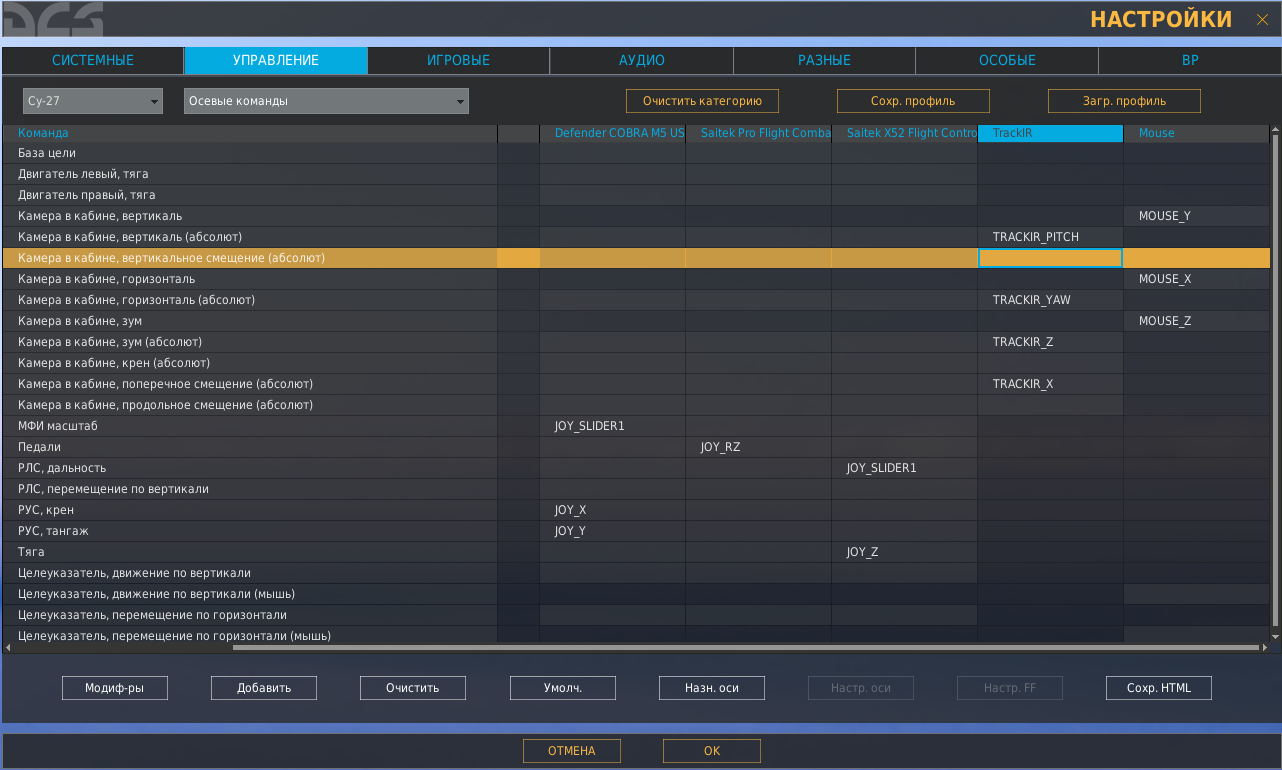Select the ВР tab
The height and width of the screenshot is (770, 1282).
pos(1190,60)
